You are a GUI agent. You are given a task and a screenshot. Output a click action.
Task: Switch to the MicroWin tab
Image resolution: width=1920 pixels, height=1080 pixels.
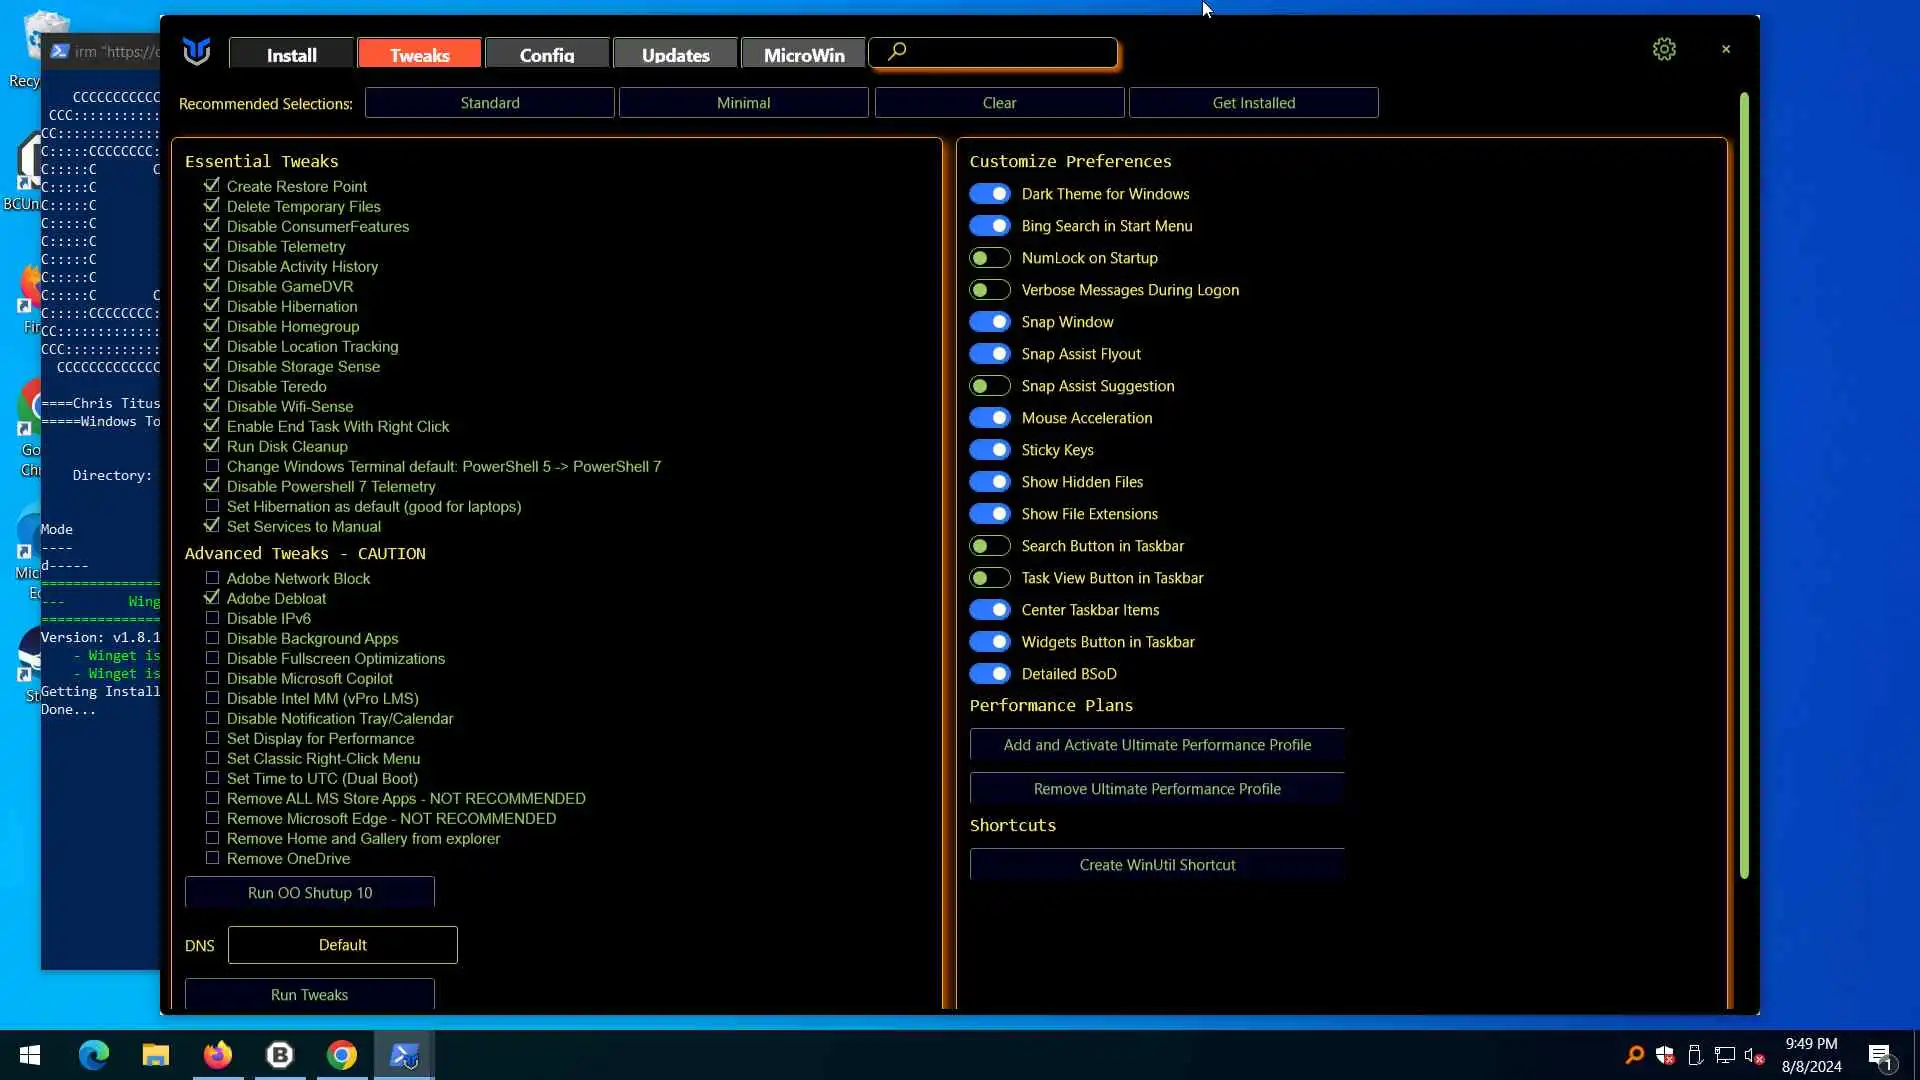tap(803, 55)
